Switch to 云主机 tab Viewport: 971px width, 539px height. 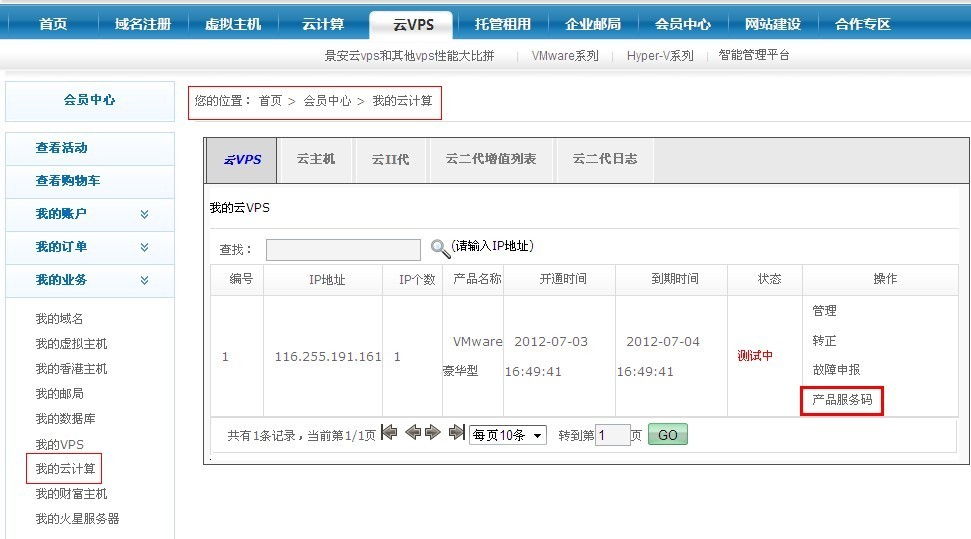[316, 159]
